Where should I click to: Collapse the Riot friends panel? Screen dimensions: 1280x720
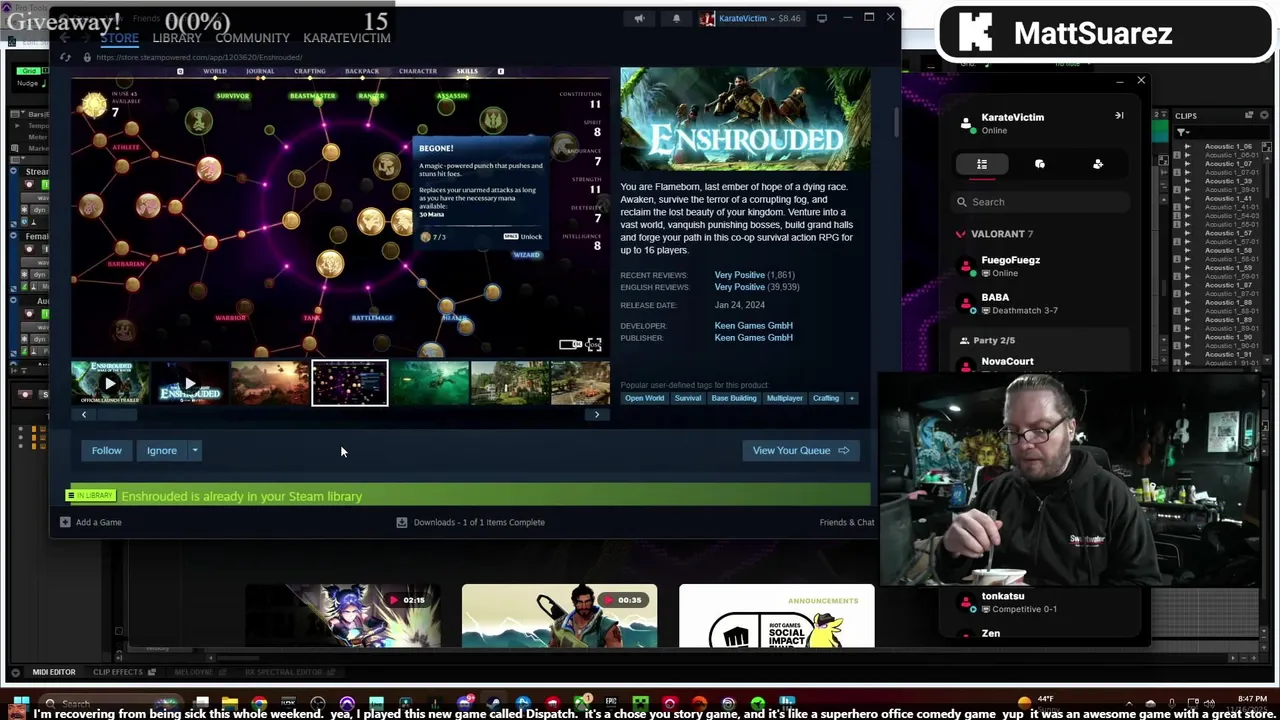1119,116
